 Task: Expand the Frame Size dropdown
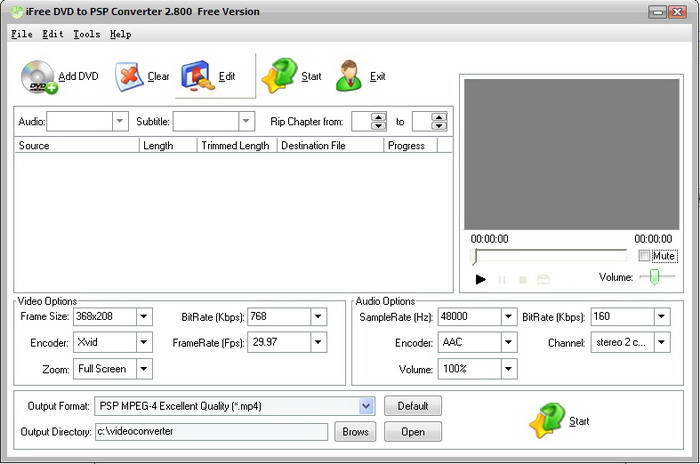[144, 317]
